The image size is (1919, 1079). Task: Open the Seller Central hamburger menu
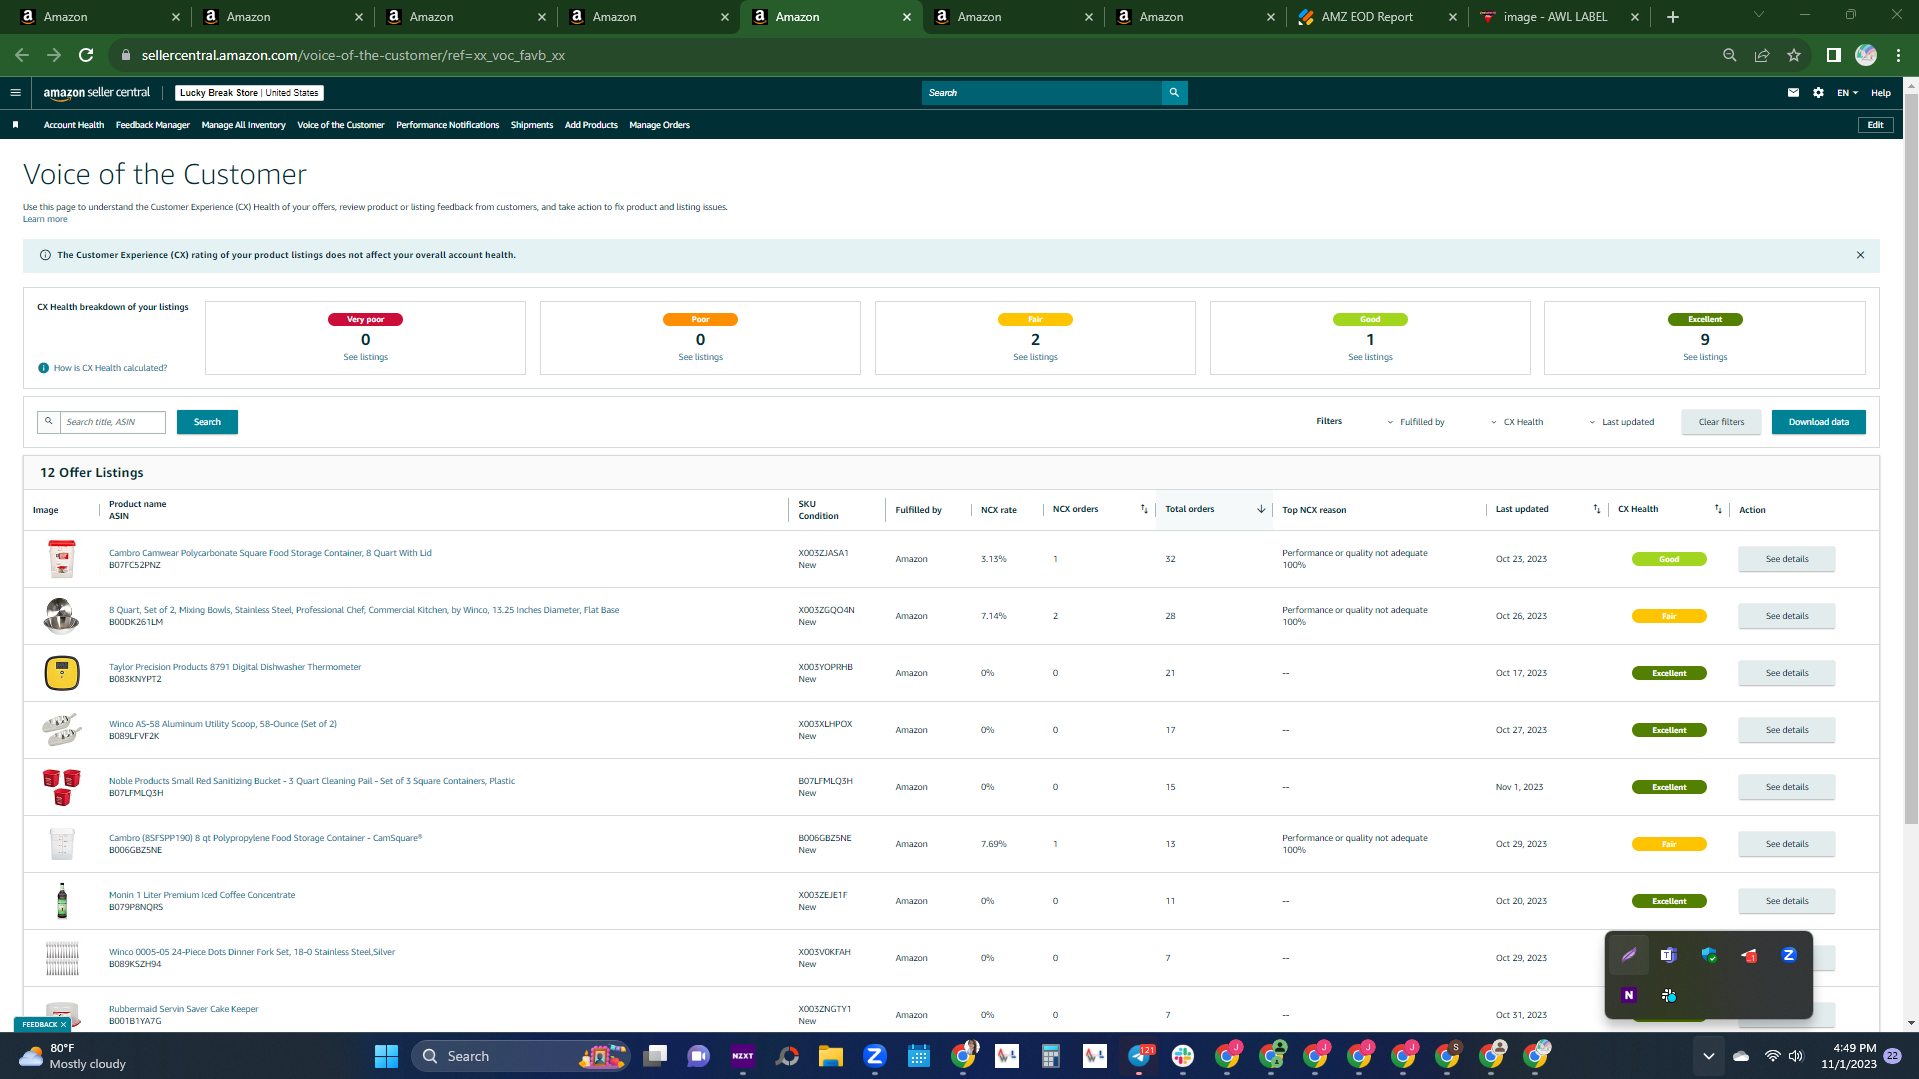pyautogui.click(x=15, y=93)
